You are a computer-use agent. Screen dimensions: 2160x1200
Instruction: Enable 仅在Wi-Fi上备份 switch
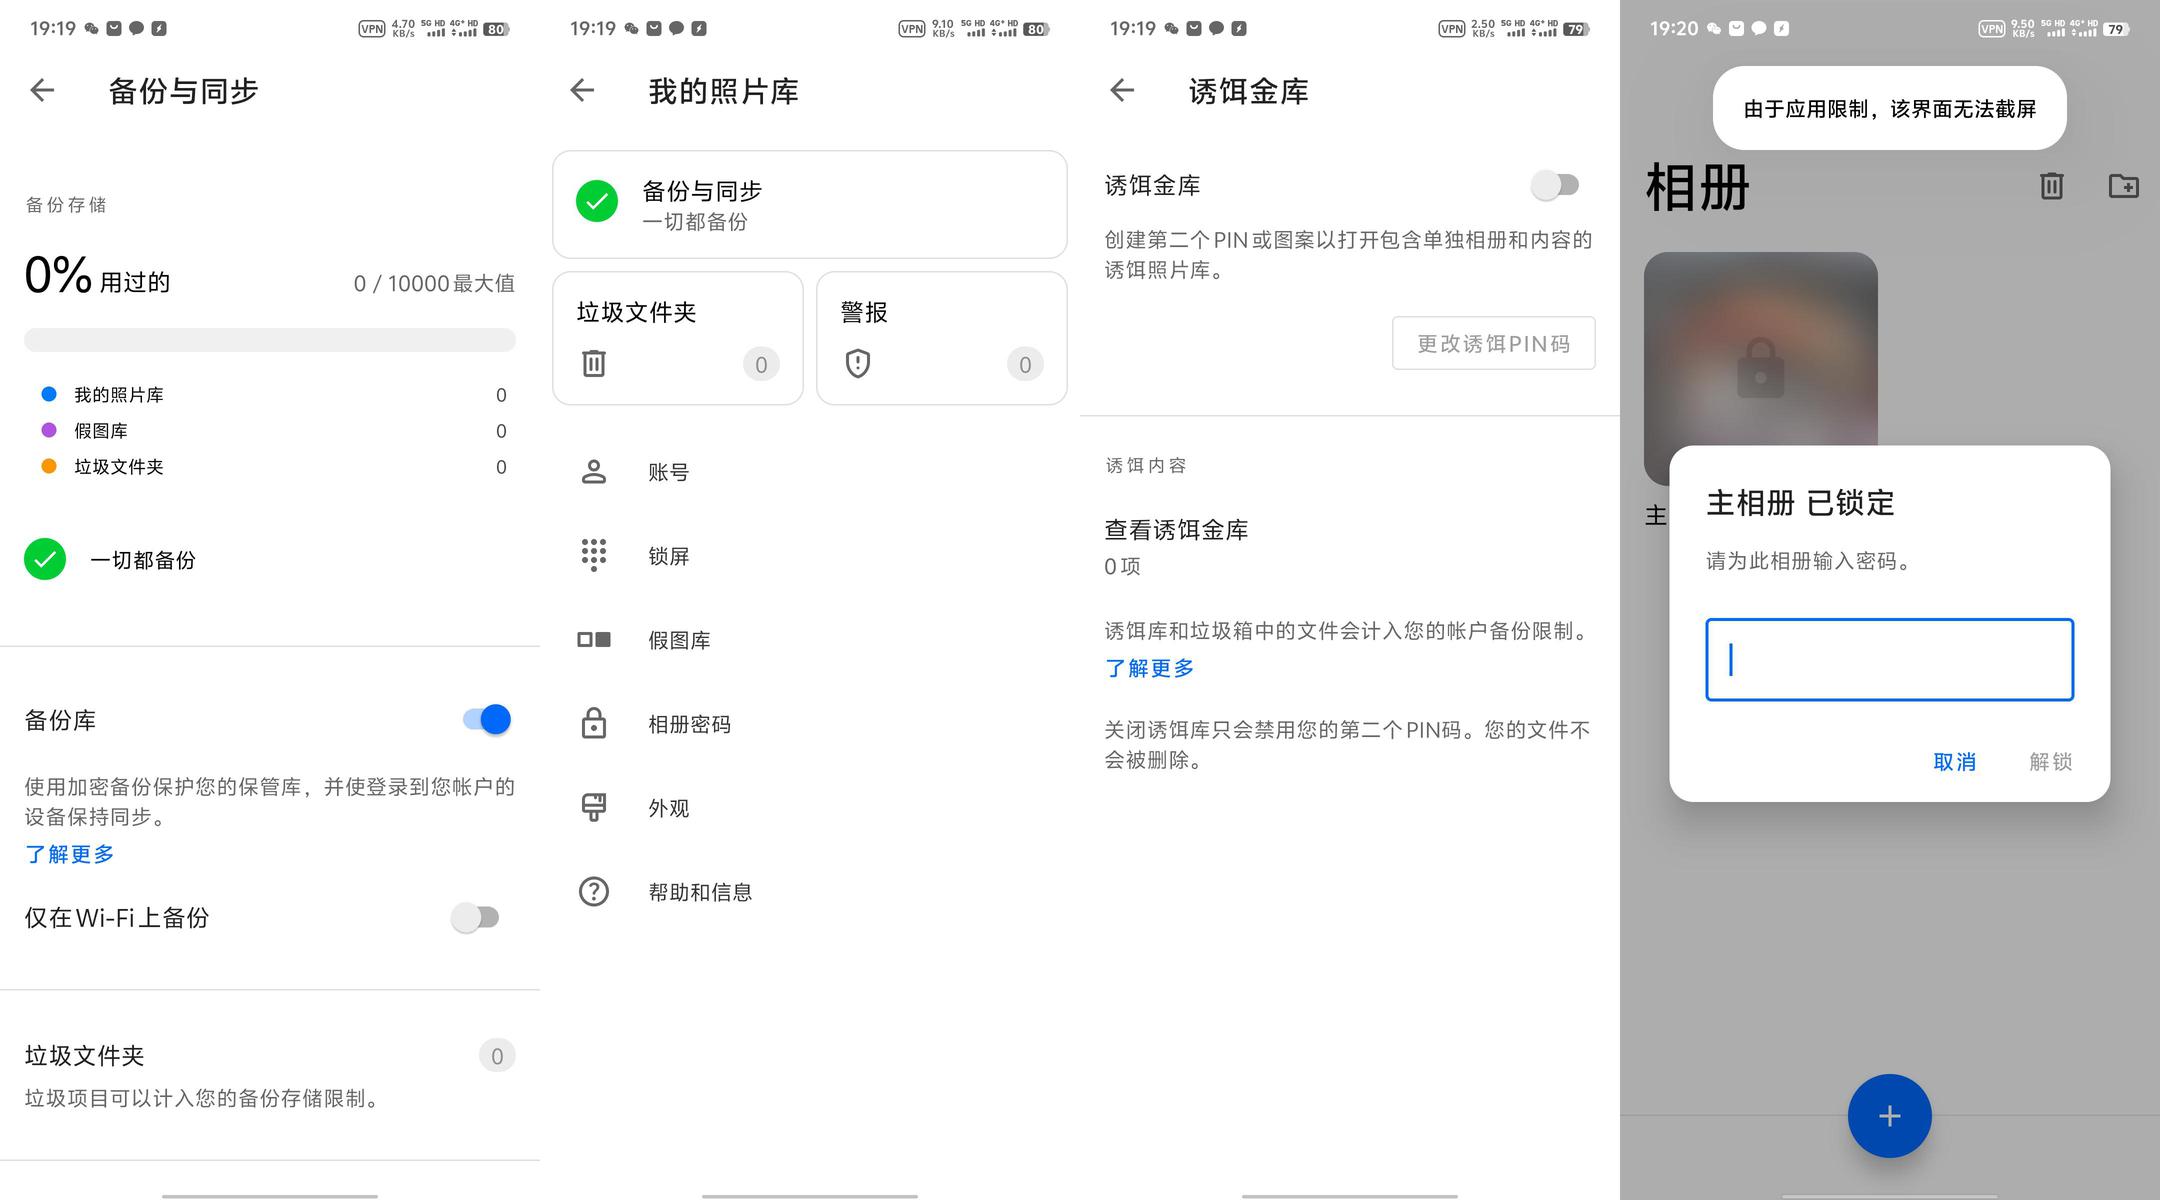coord(475,918)
